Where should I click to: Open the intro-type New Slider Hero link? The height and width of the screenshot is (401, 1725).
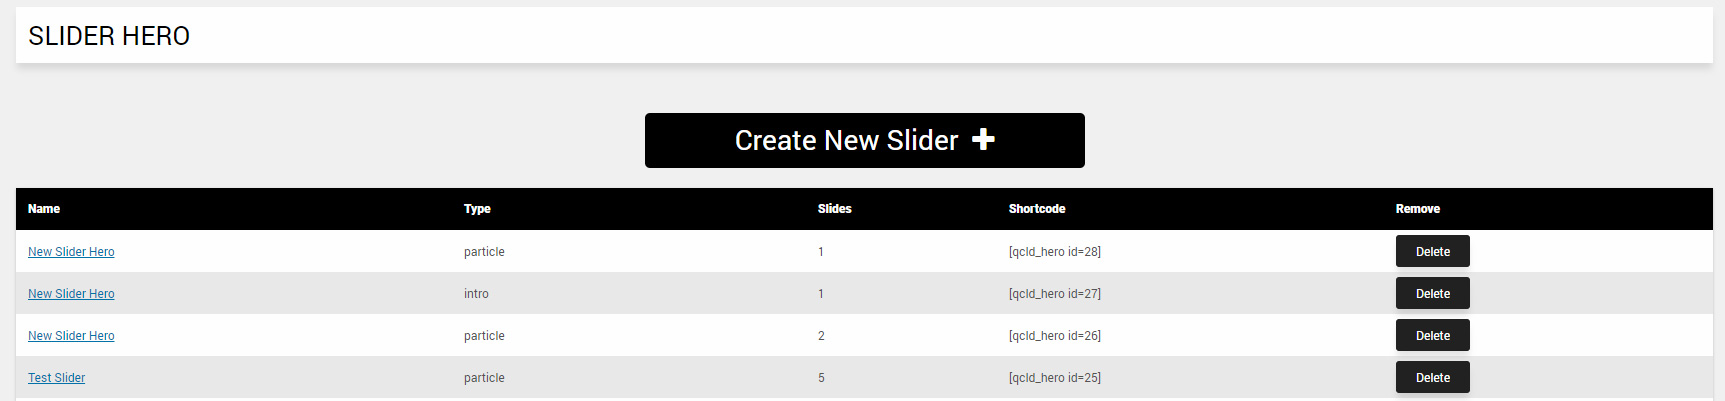71,294
